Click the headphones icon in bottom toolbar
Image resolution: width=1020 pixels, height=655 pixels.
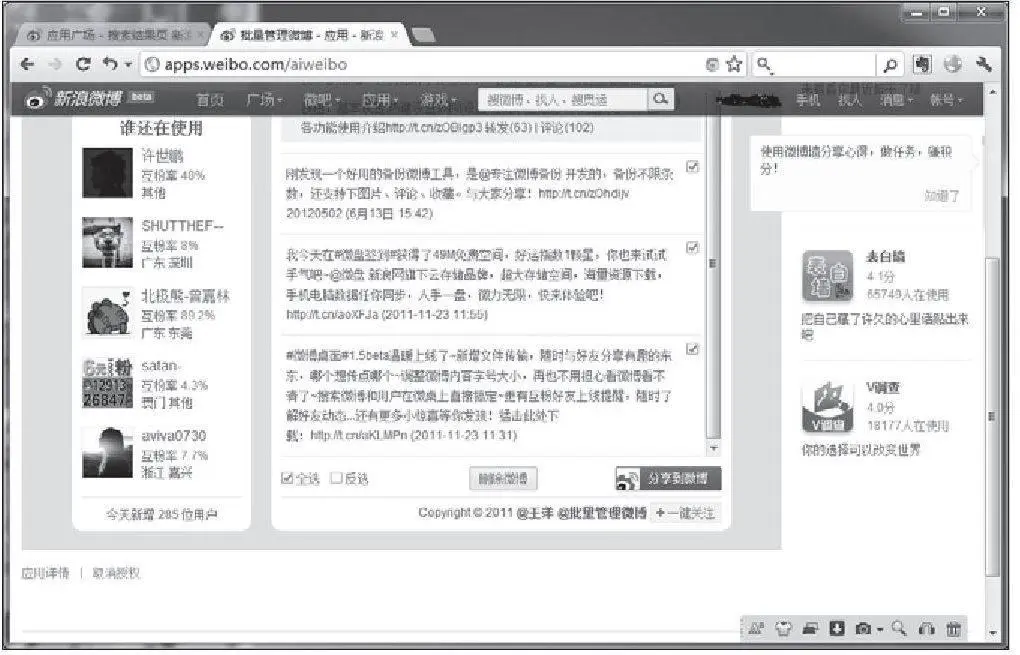[x=926, y=629]
